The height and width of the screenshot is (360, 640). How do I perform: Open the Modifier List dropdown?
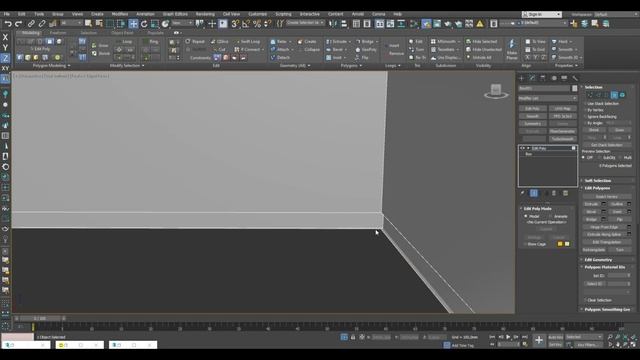tap(547, 98)
